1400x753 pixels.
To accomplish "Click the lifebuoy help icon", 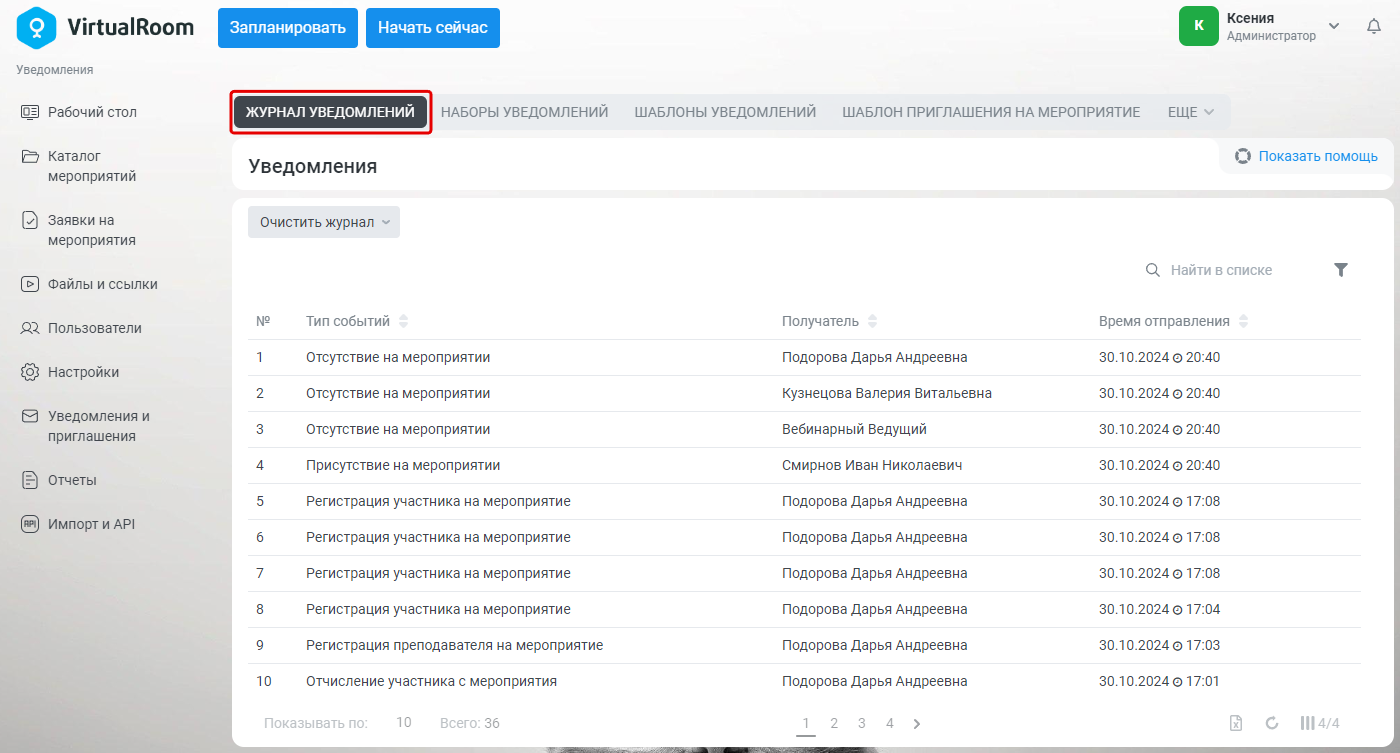I will coord(1243,156).
